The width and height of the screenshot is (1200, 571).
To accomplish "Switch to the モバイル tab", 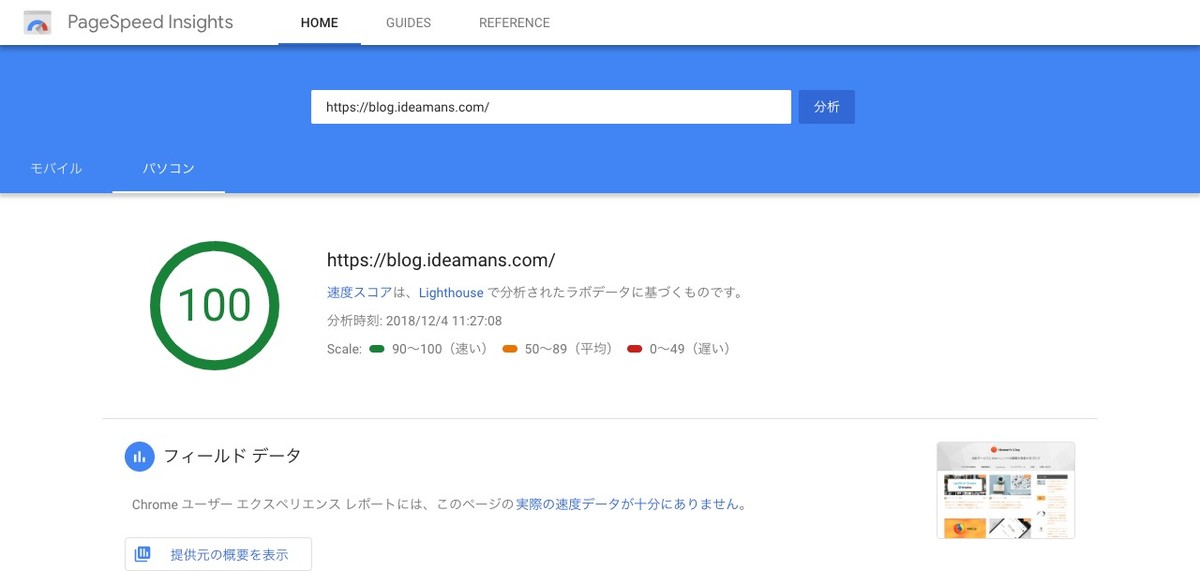I will [56, 168].
